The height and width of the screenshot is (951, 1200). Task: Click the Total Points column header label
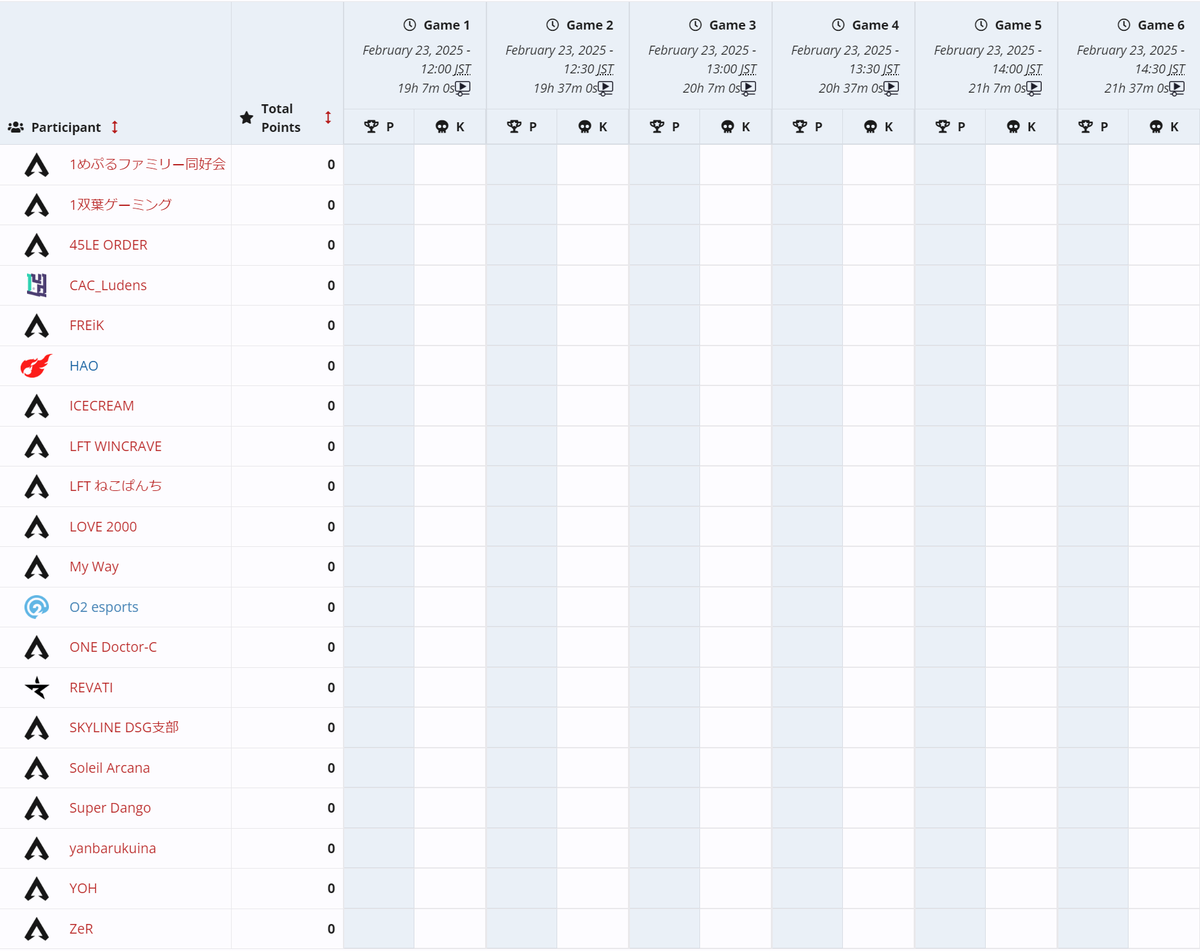(x=281, y=118)
